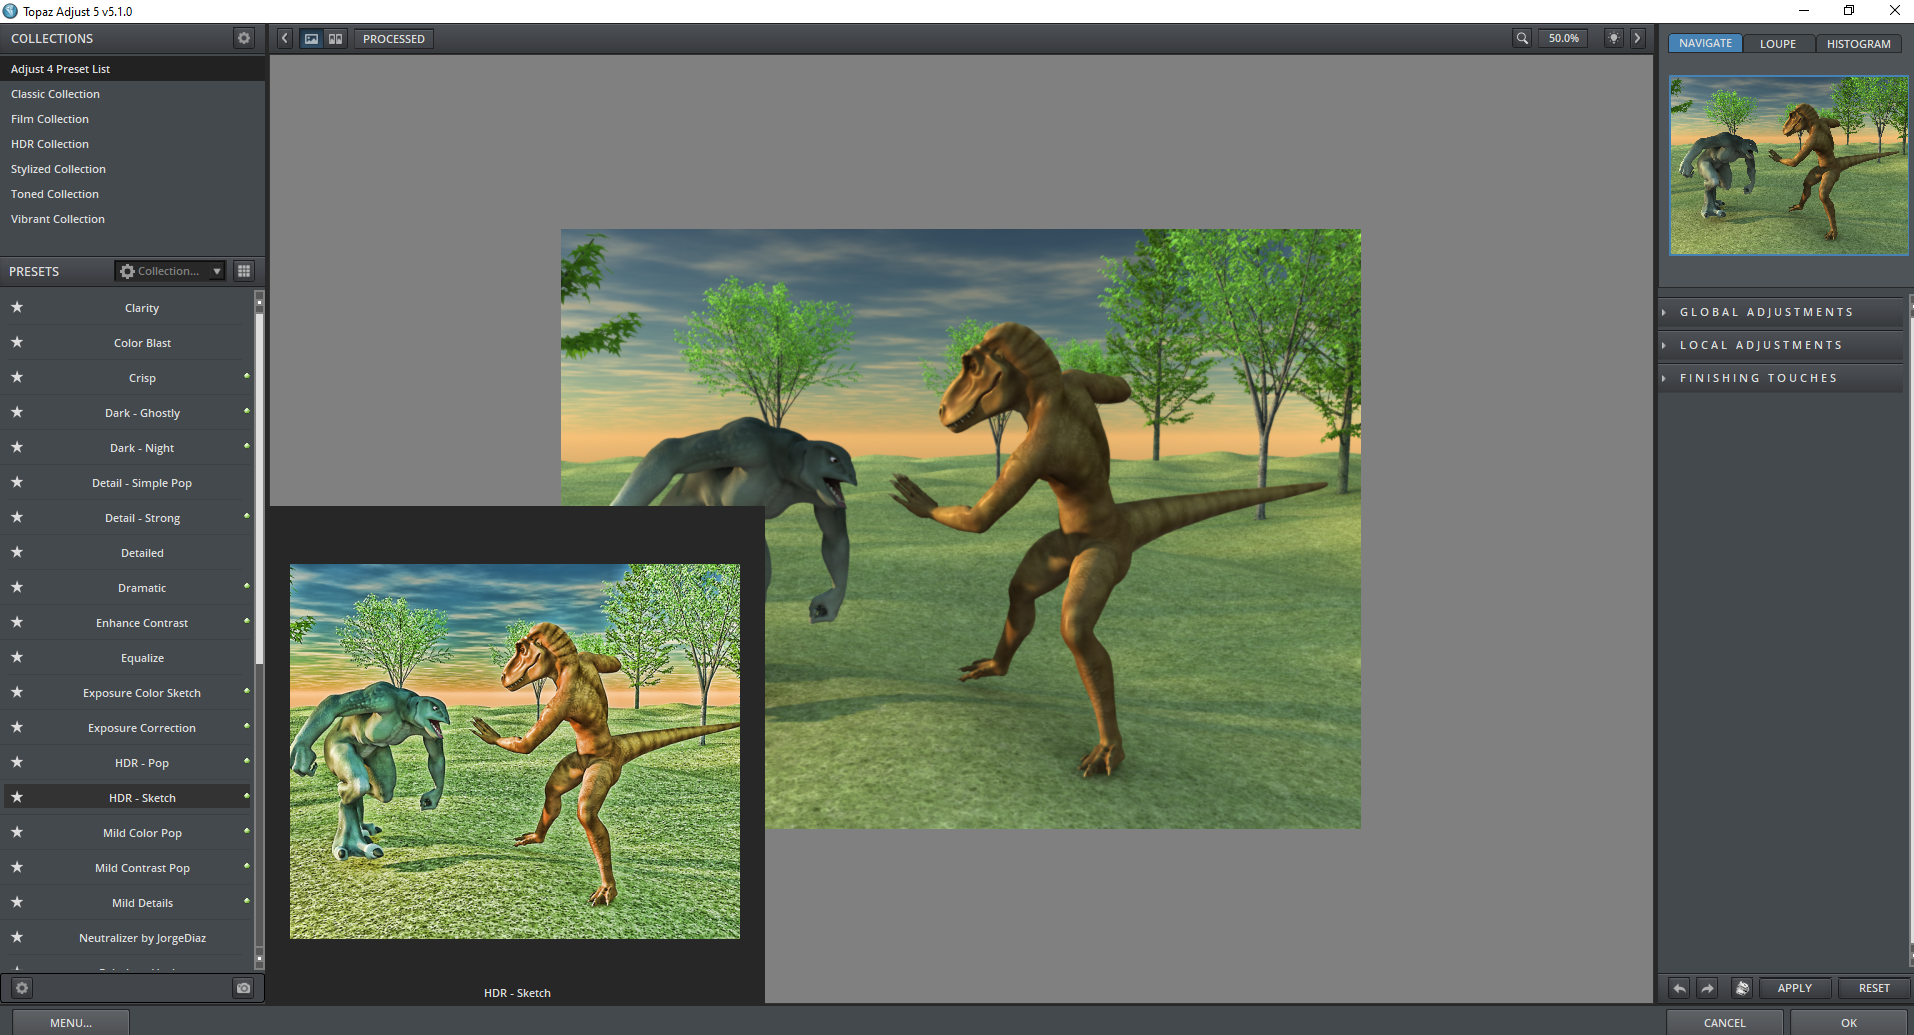This screenshot has height=1035, width=1914.
Task: Click the PROCESSED view button
Action: [x=394, y=38]
